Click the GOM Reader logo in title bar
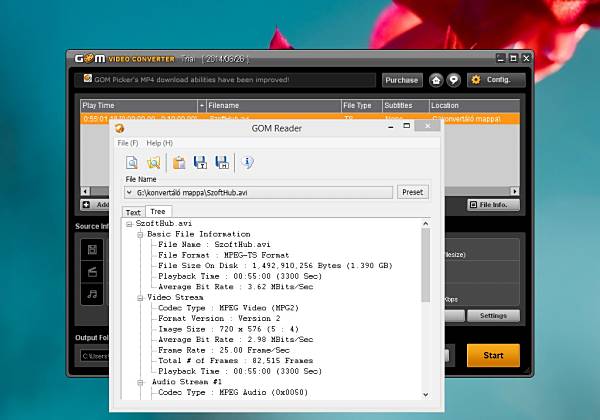Screen dimensions: 600x420 pyautogui.click(x=119, y=128)
